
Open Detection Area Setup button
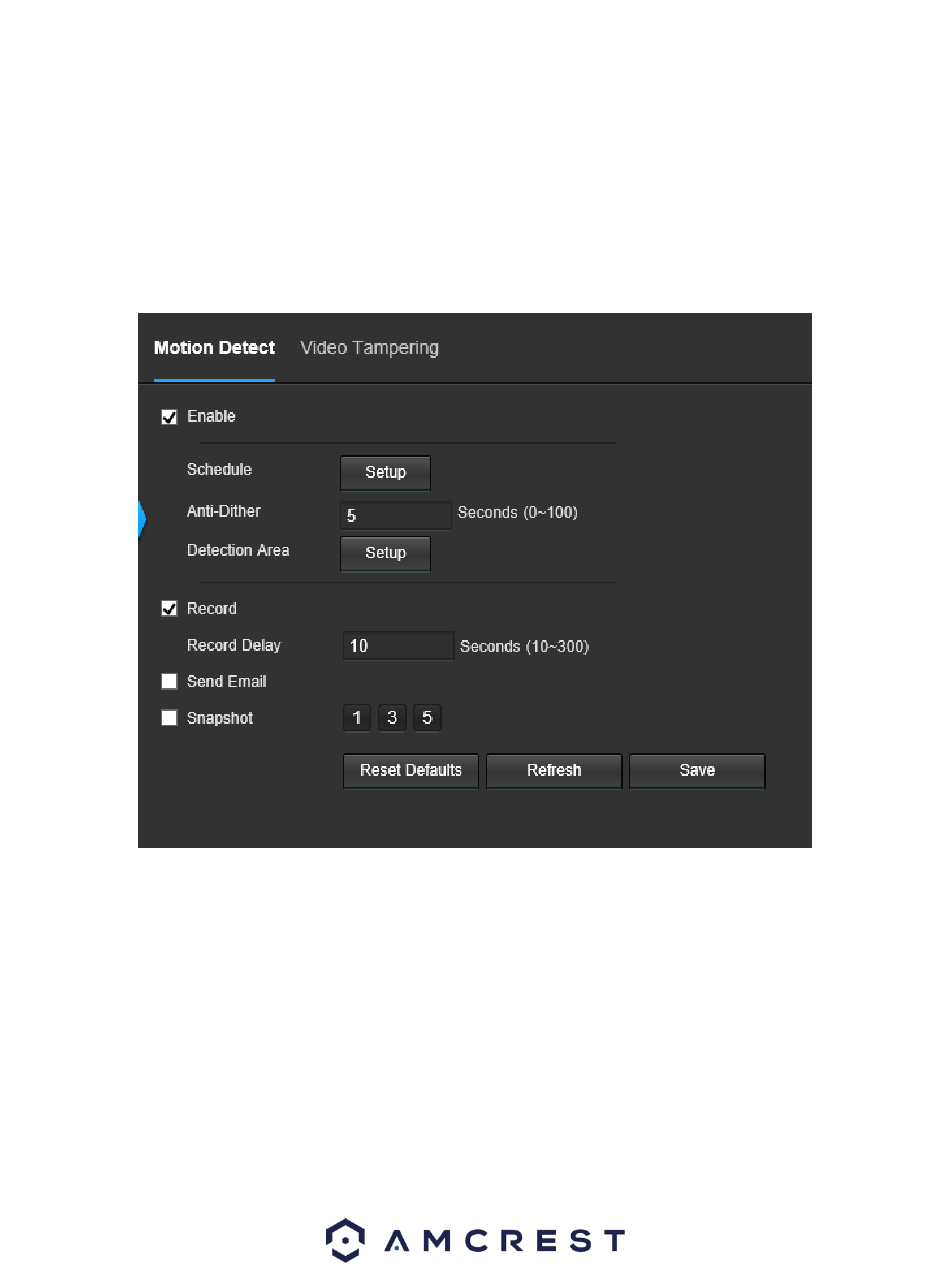[x=385, y=553]
